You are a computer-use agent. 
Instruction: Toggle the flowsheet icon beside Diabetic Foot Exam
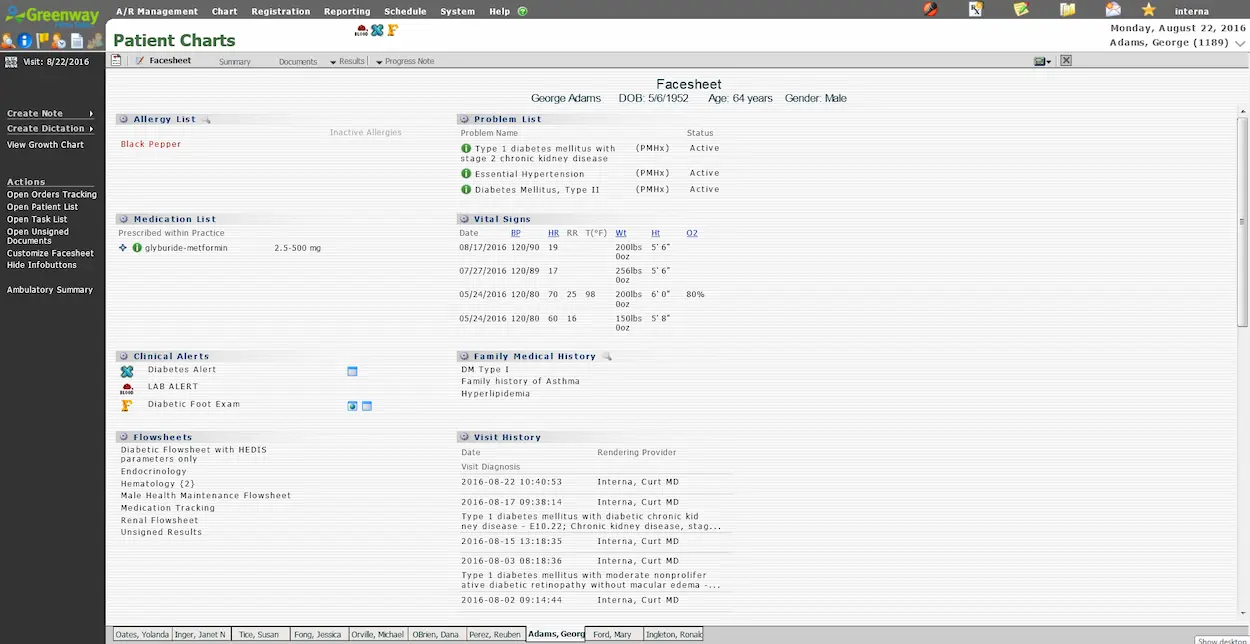click(x=366, y=406)
